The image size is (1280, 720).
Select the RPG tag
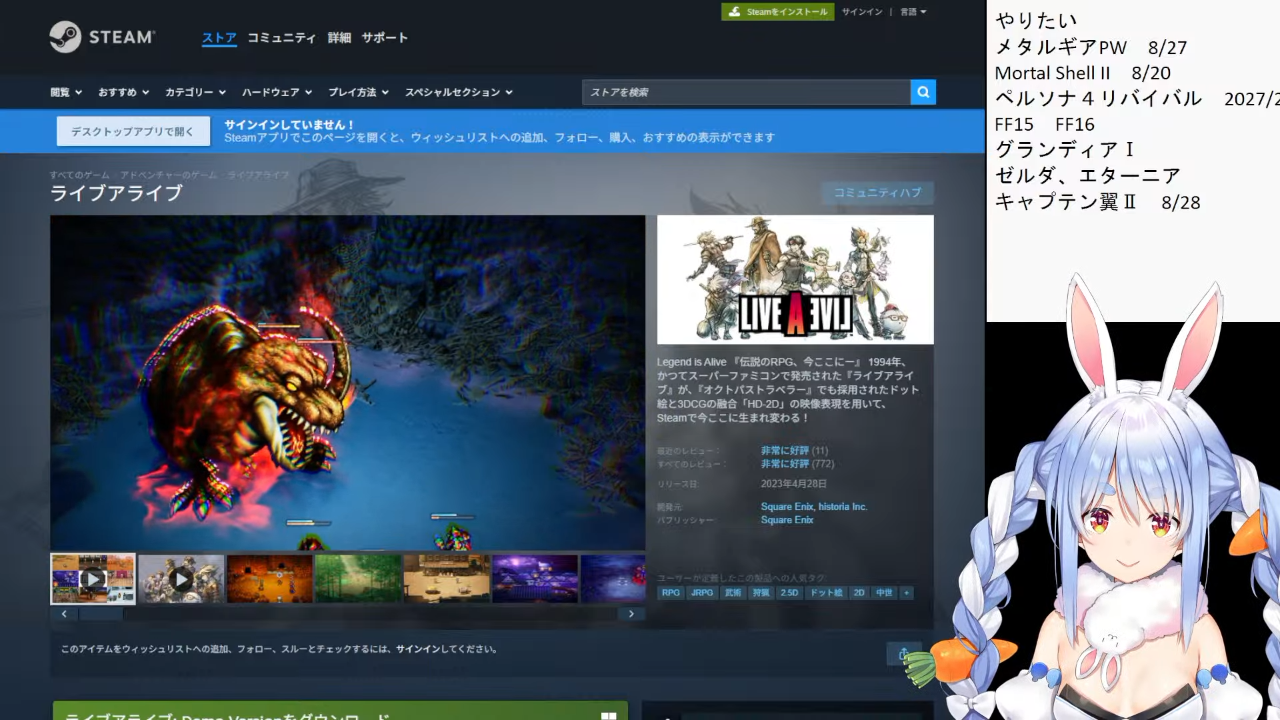click(670, 593)
